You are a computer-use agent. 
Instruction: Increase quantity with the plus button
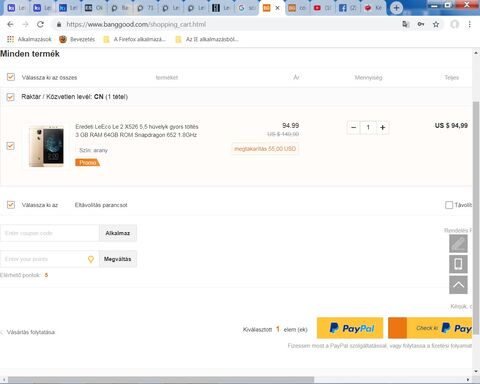(x=383, y=127)
